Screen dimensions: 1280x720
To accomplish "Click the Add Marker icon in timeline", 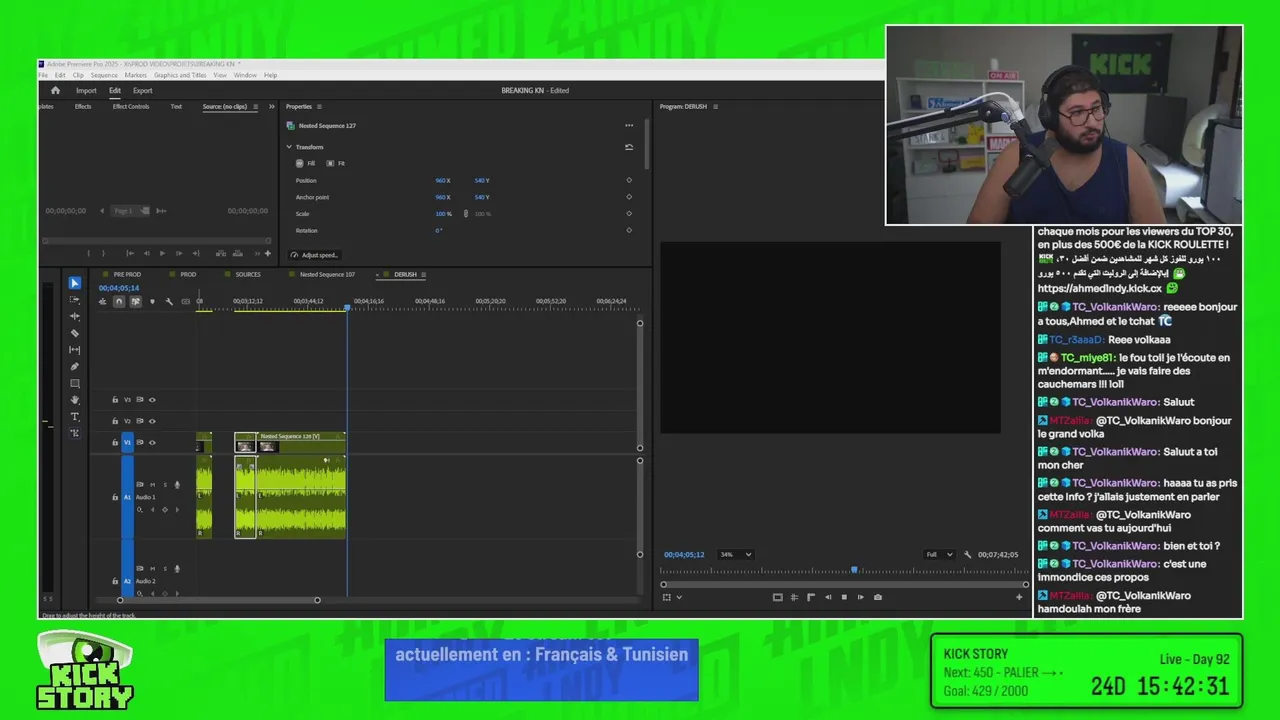I will point(152,301).
